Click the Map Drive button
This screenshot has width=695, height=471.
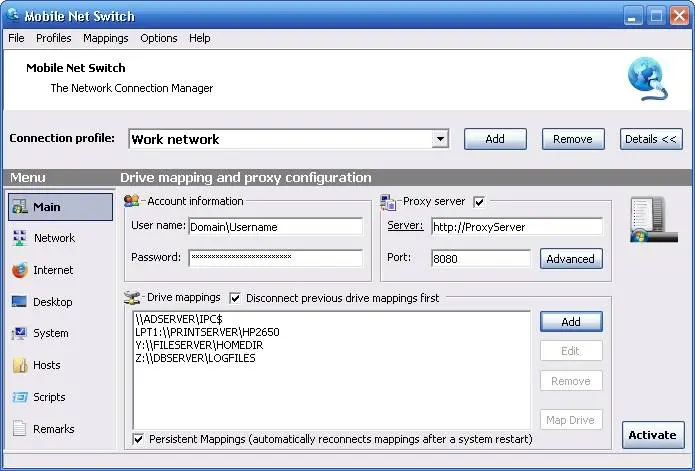click(571, 420)
